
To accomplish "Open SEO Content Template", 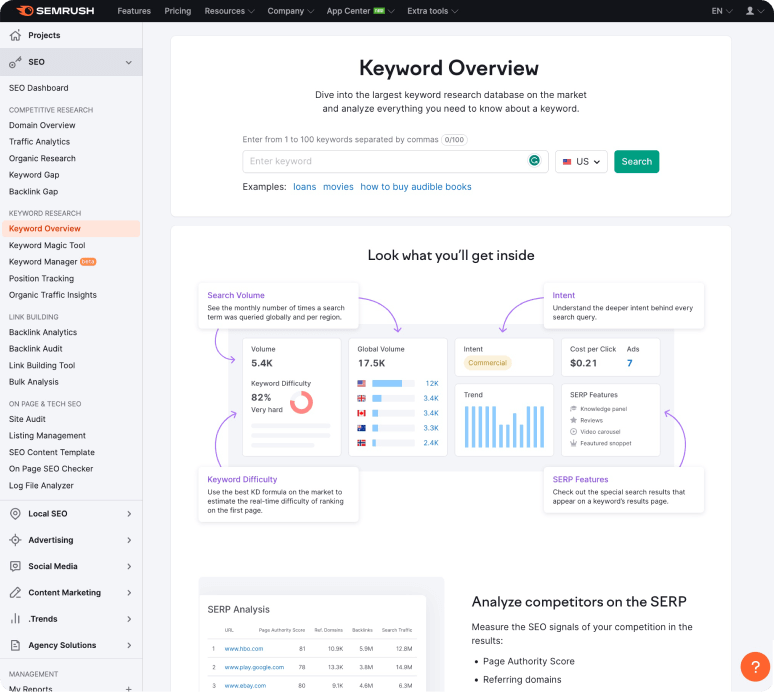I will 52,452.
